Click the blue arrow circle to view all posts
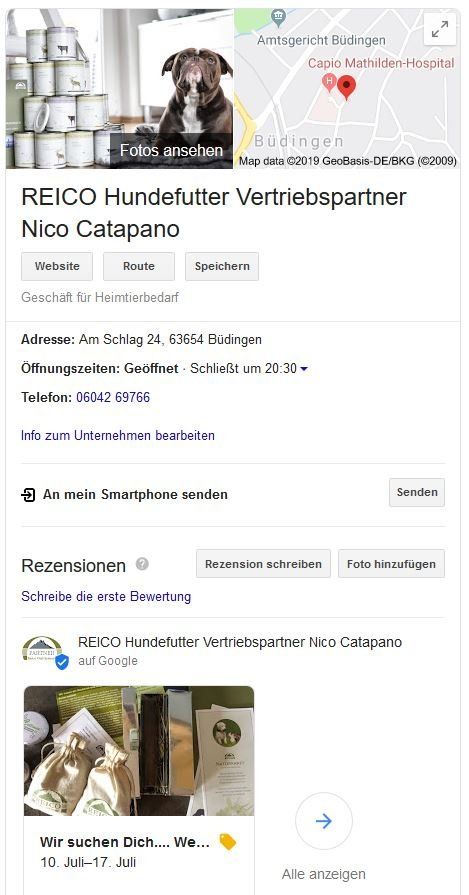This screenshot has width=469, height=895. tap(324, 821)
